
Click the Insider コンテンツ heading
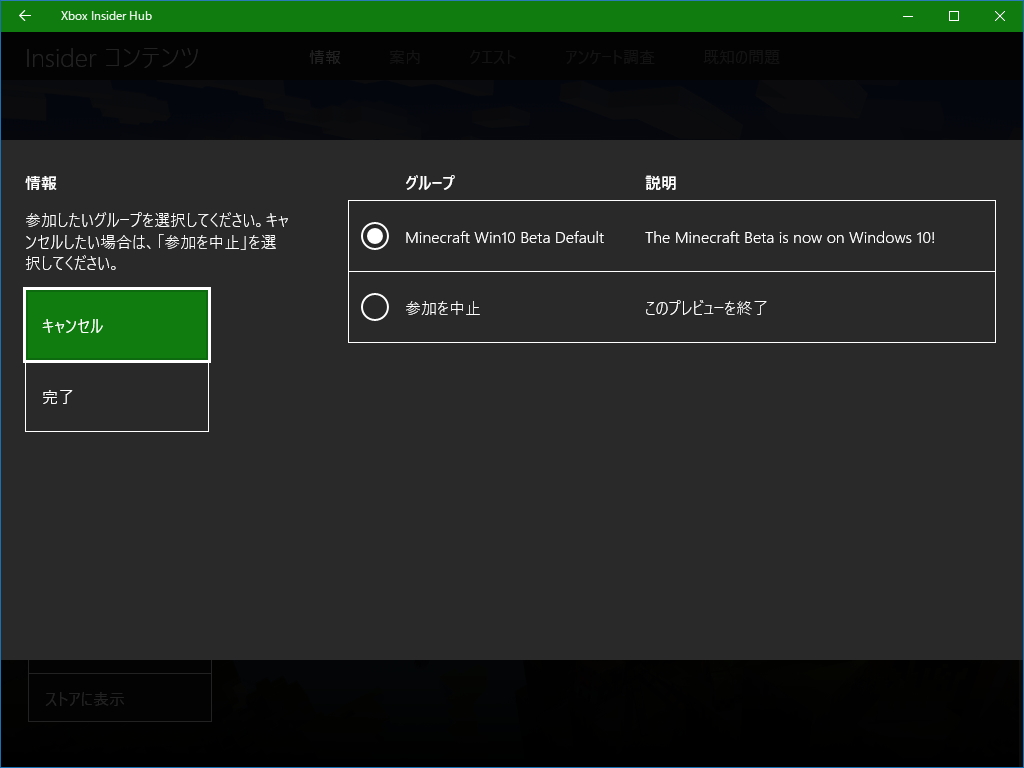click(112, 57)
